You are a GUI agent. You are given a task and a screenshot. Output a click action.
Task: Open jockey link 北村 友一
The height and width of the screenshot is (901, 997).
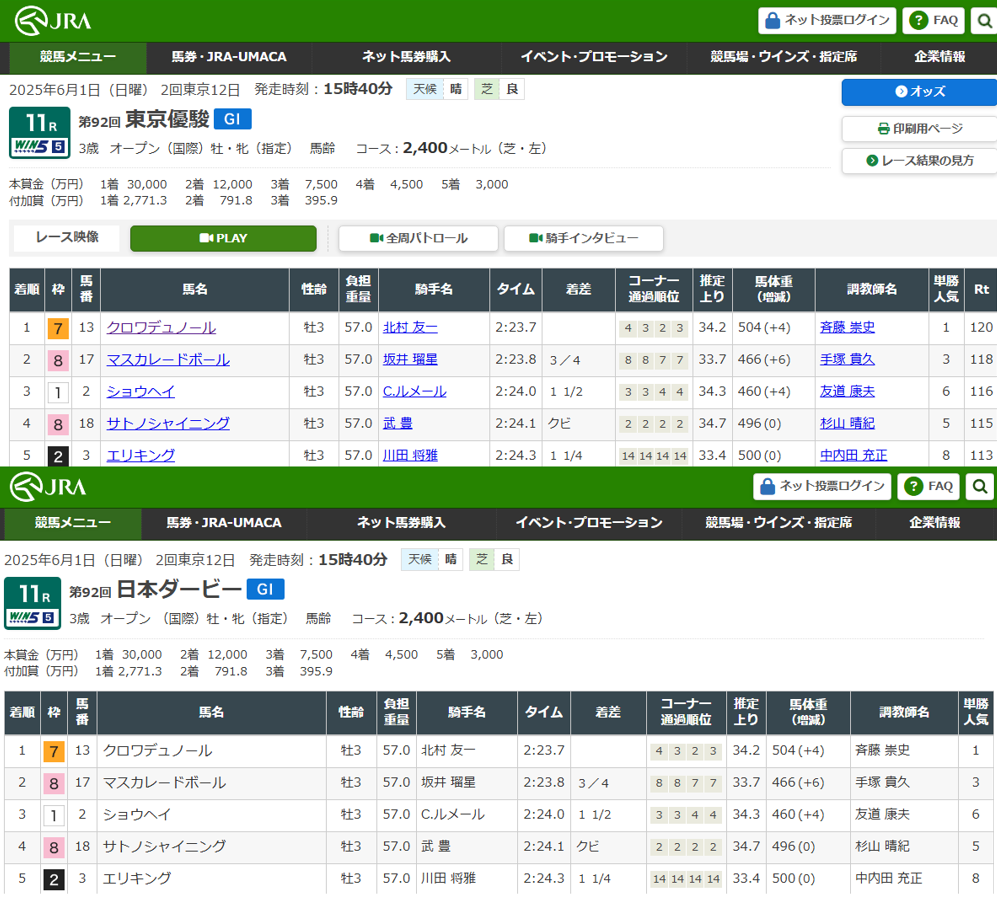[x=410, y=327]
